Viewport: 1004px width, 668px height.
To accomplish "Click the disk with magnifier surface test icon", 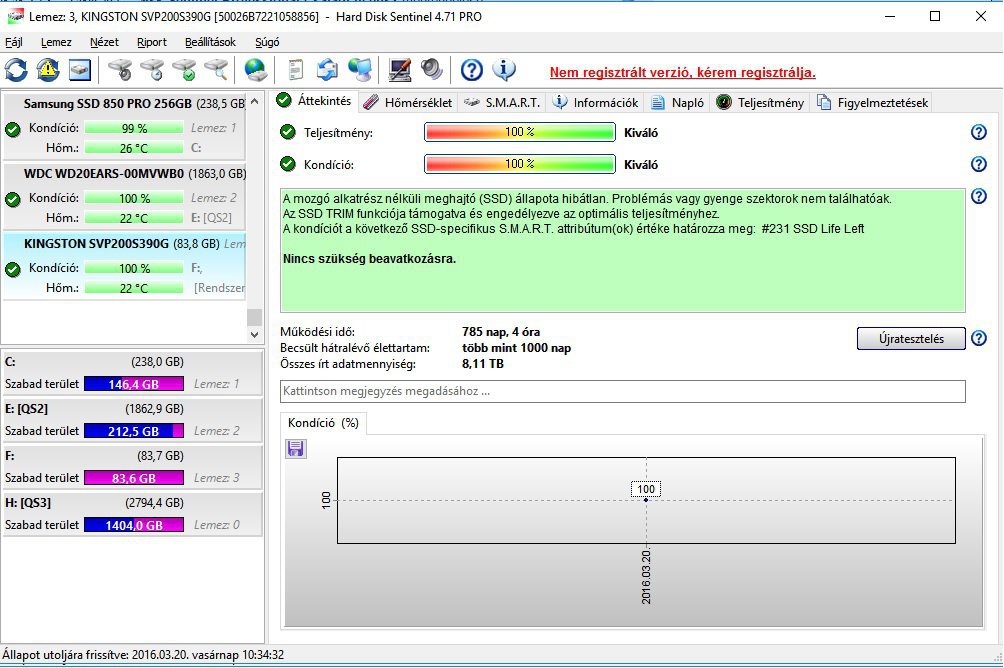I will click(216, 70).
